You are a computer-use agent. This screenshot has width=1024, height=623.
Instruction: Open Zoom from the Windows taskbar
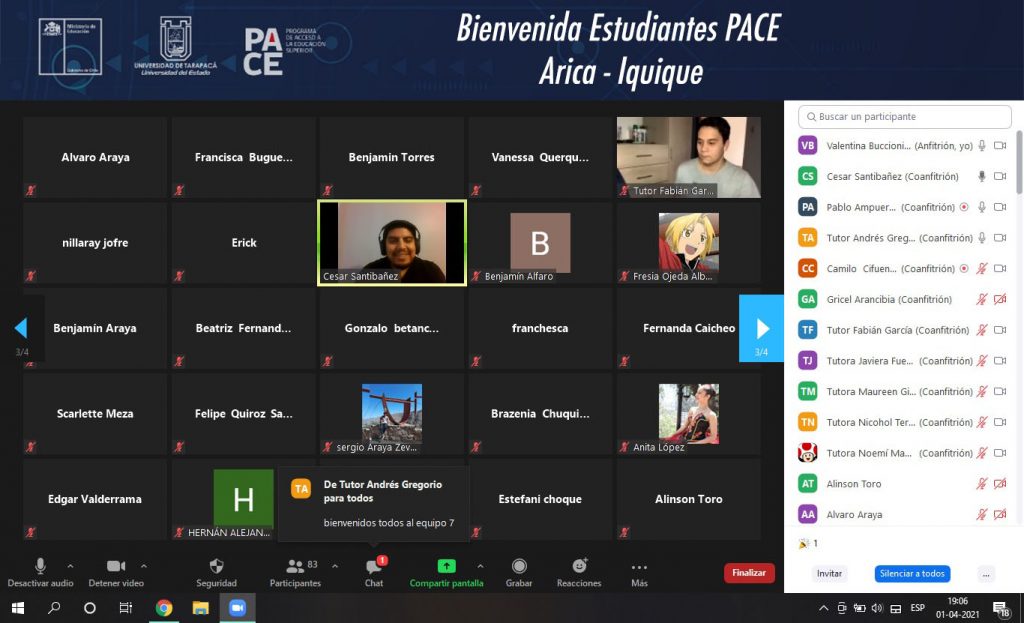(x=237, y=608)
